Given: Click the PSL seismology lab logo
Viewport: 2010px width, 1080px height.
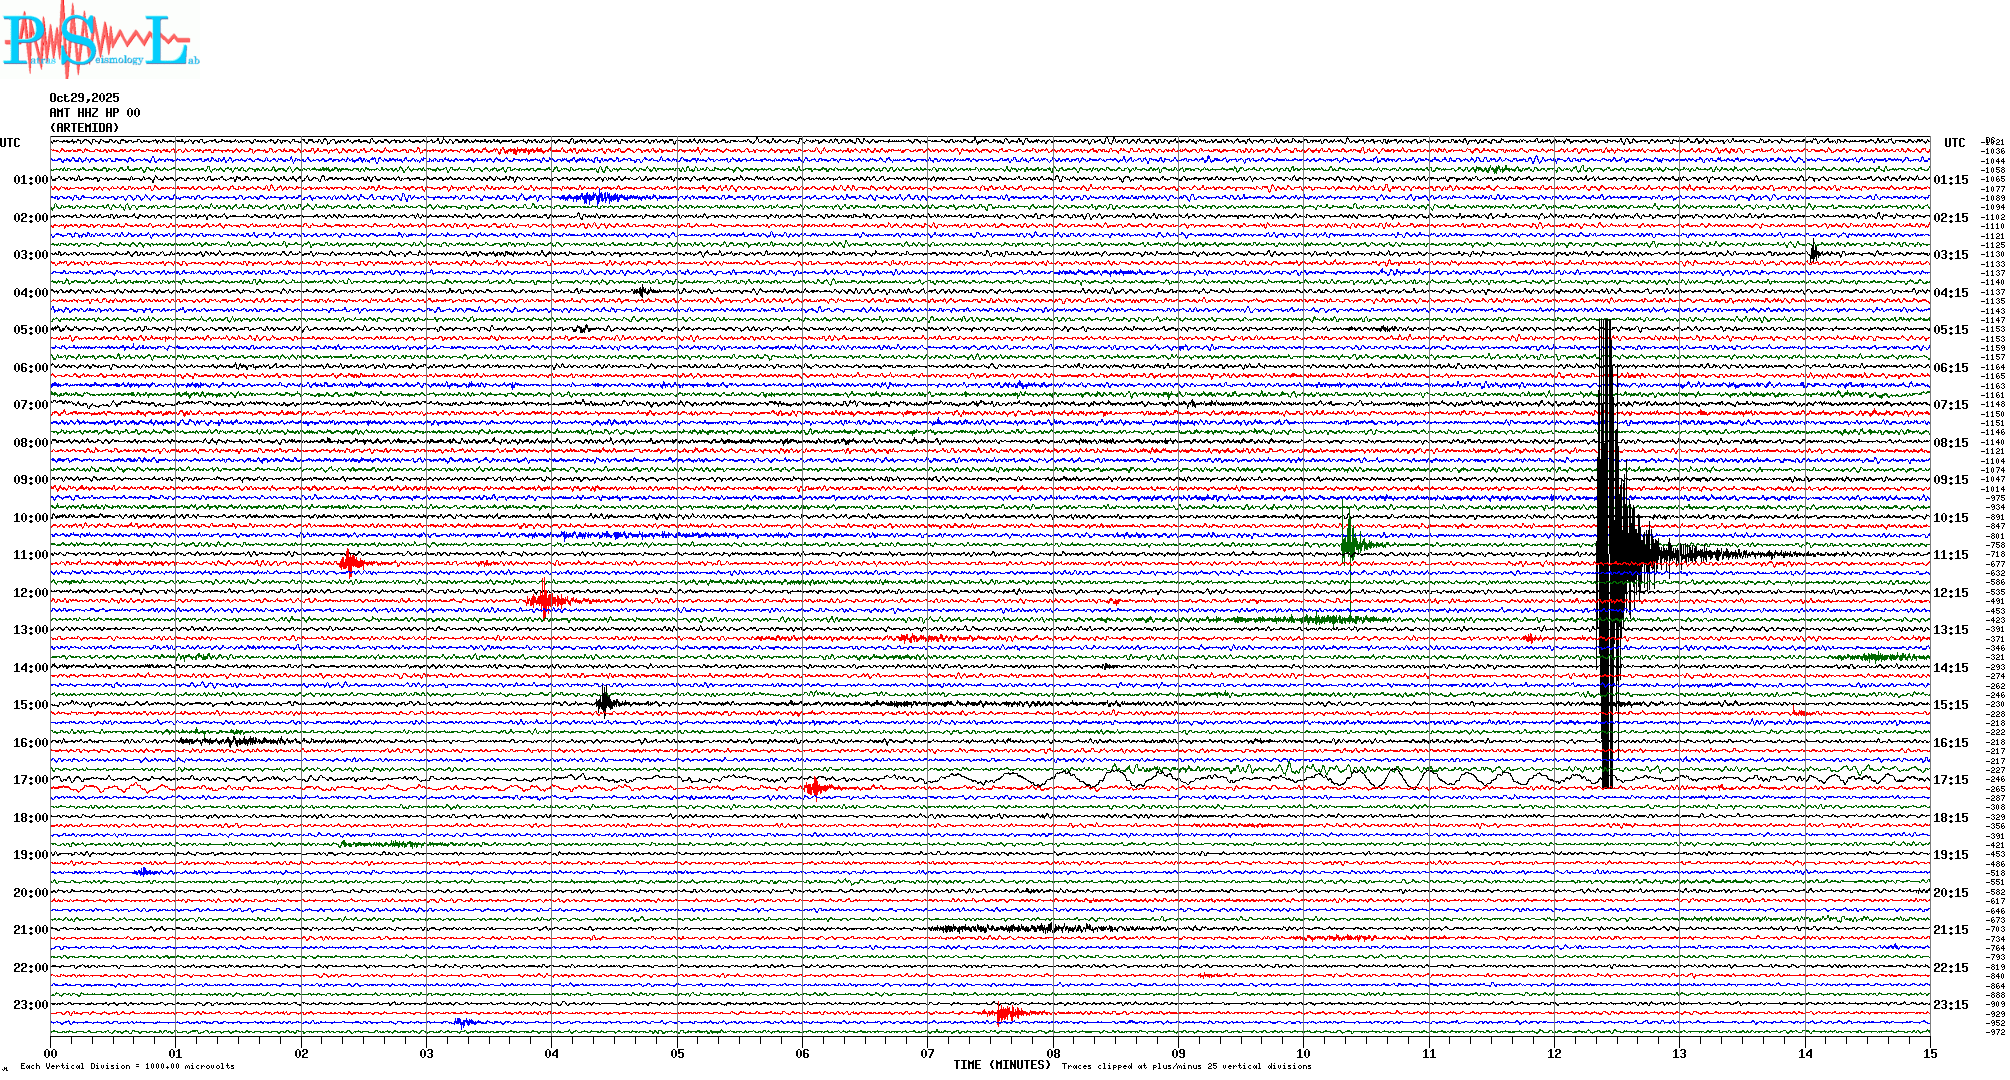Looking at the screenshot, I should pos(98,40).
